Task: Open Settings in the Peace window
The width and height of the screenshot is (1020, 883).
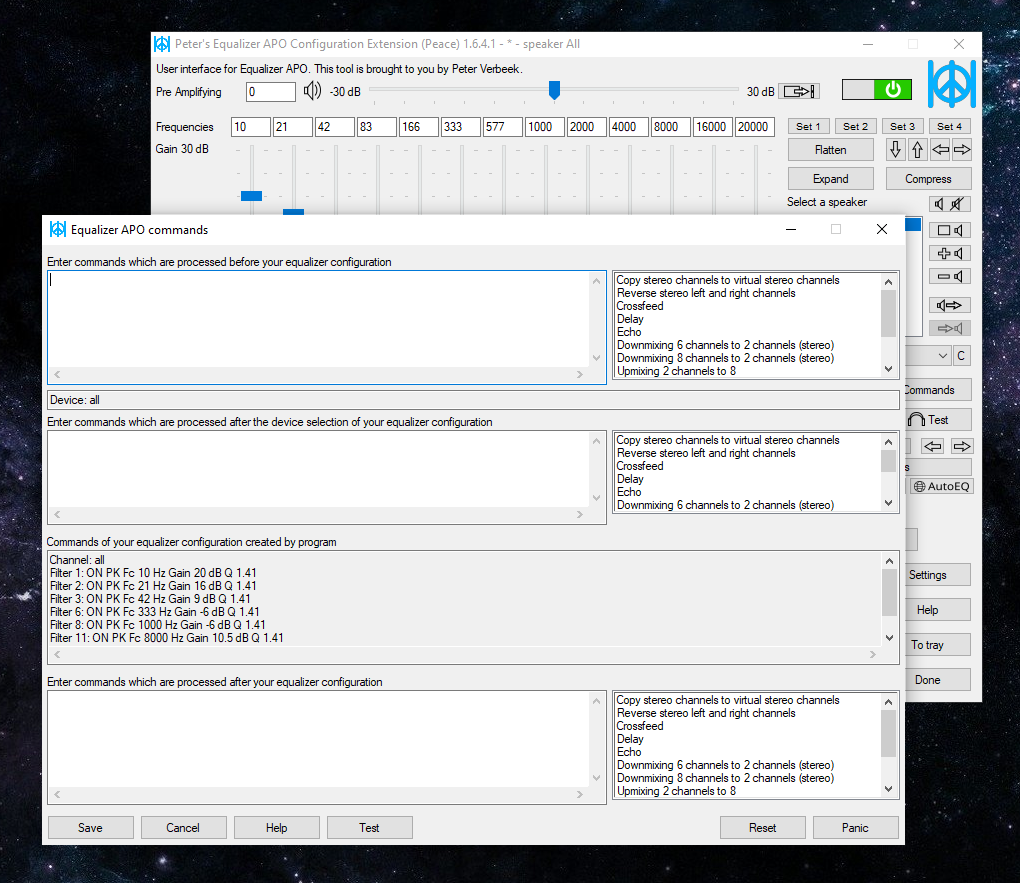Action: point(937,575)
